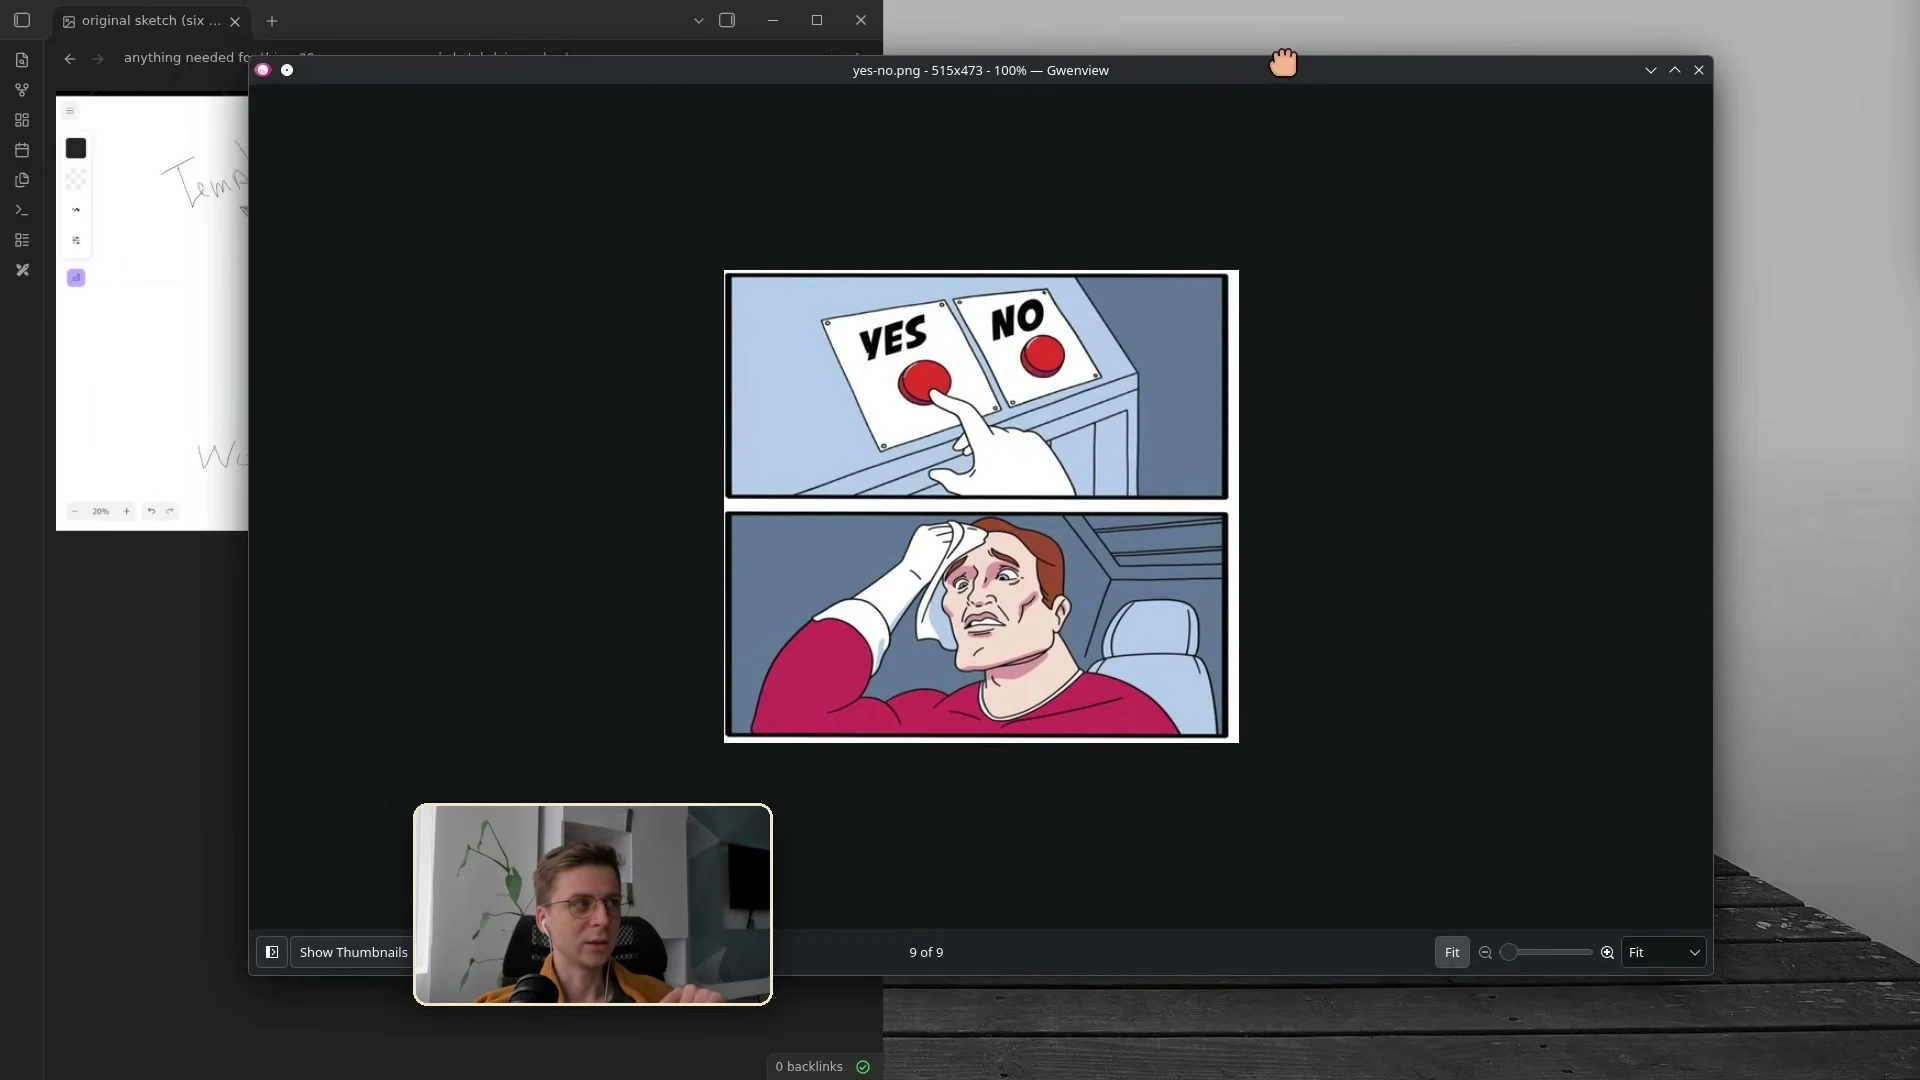Open the stroke style squiggle option
1920x1080 pixels.
[x=76, y=210]
